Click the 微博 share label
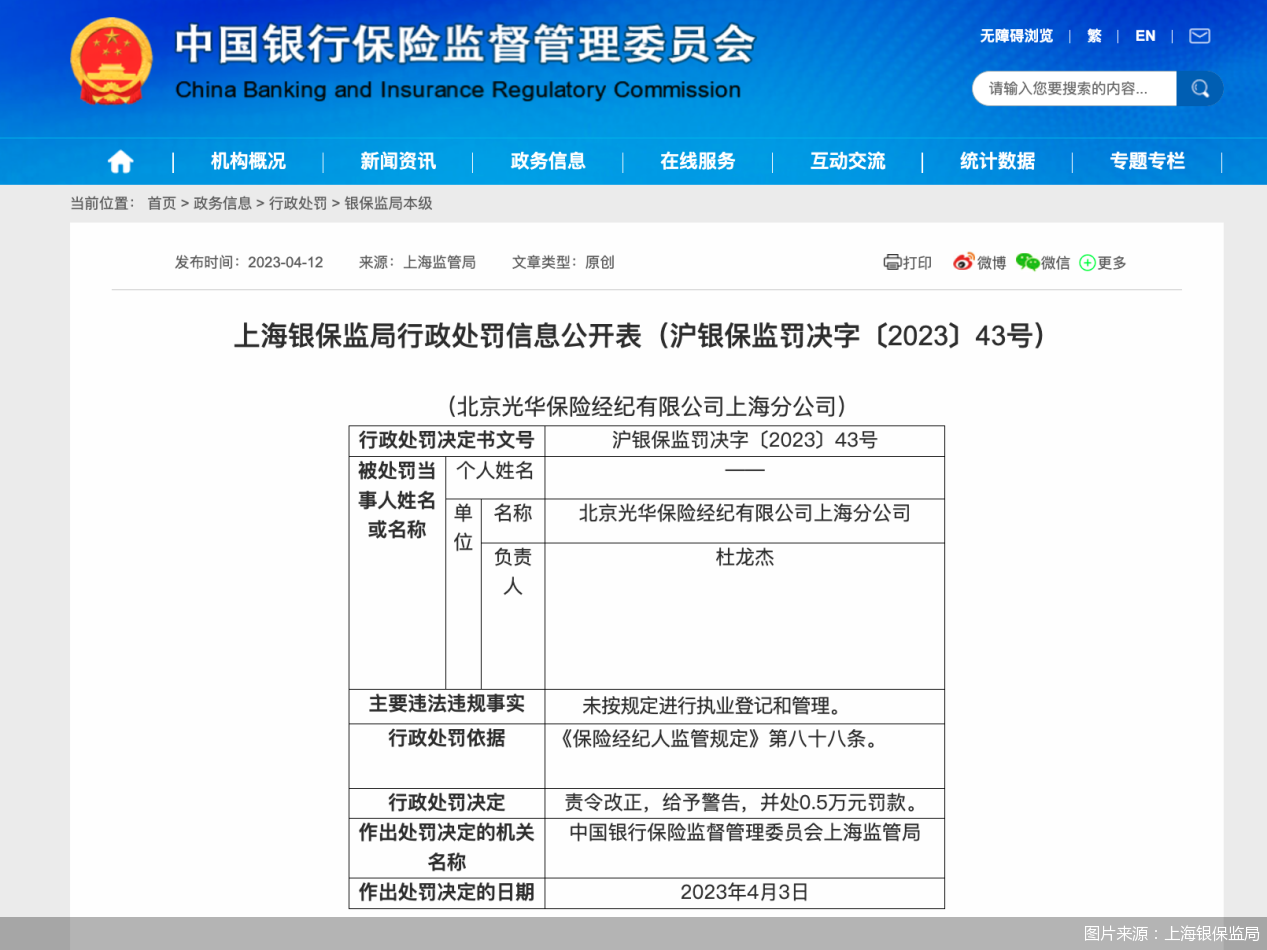 992,263
